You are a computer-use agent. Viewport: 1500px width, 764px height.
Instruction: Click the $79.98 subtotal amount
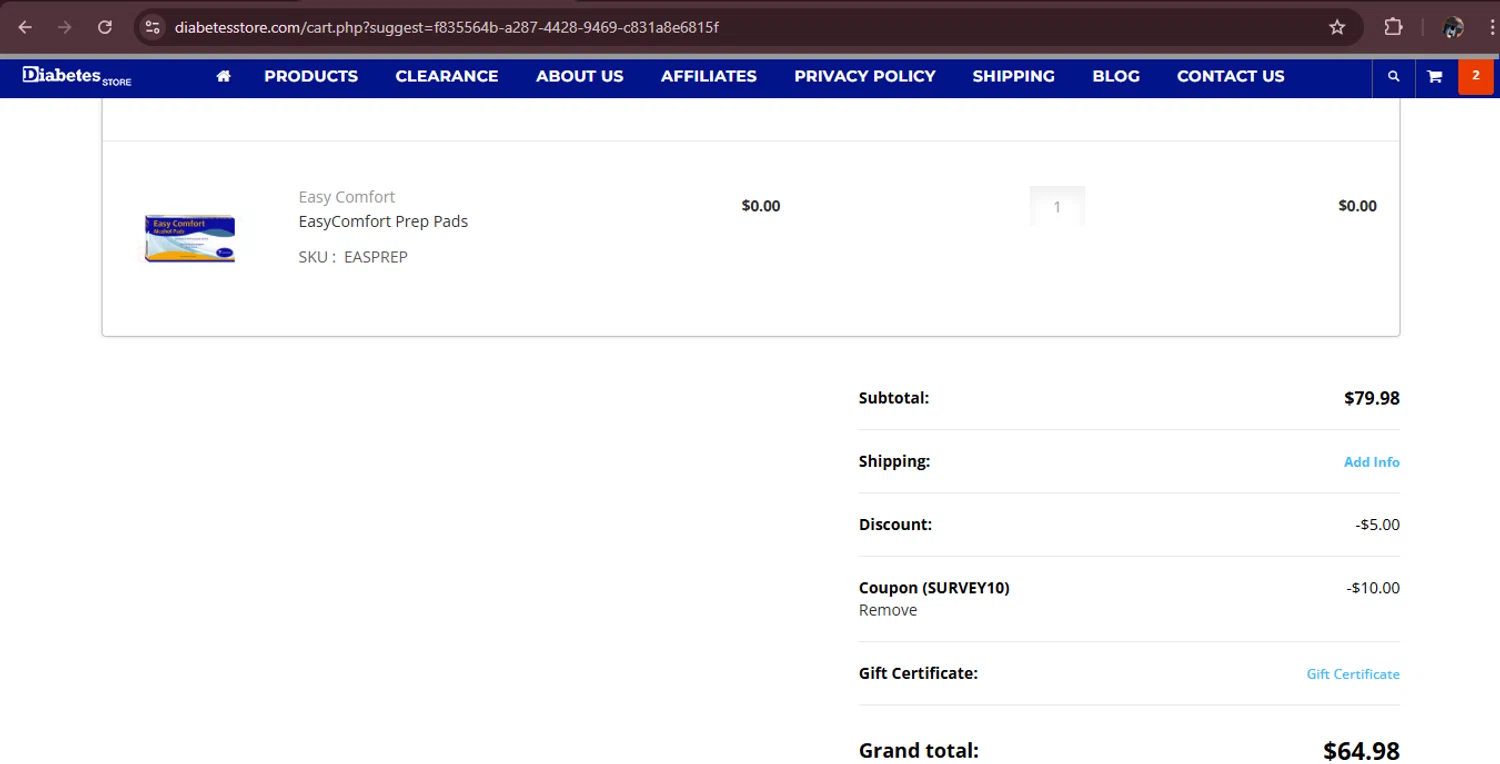(1372, 398)
